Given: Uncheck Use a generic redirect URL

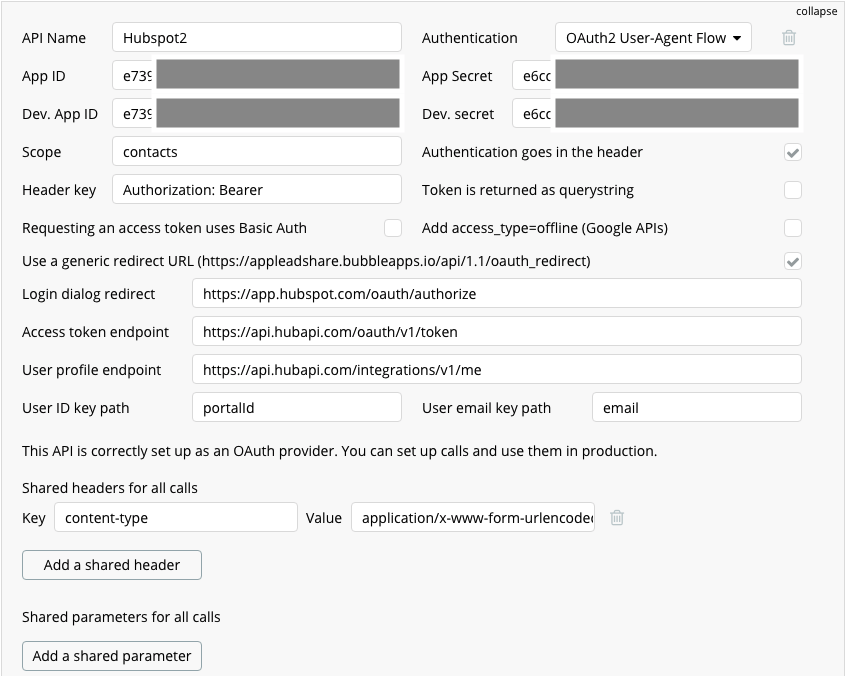Looking at the screenshot, I should click(792, 261).
